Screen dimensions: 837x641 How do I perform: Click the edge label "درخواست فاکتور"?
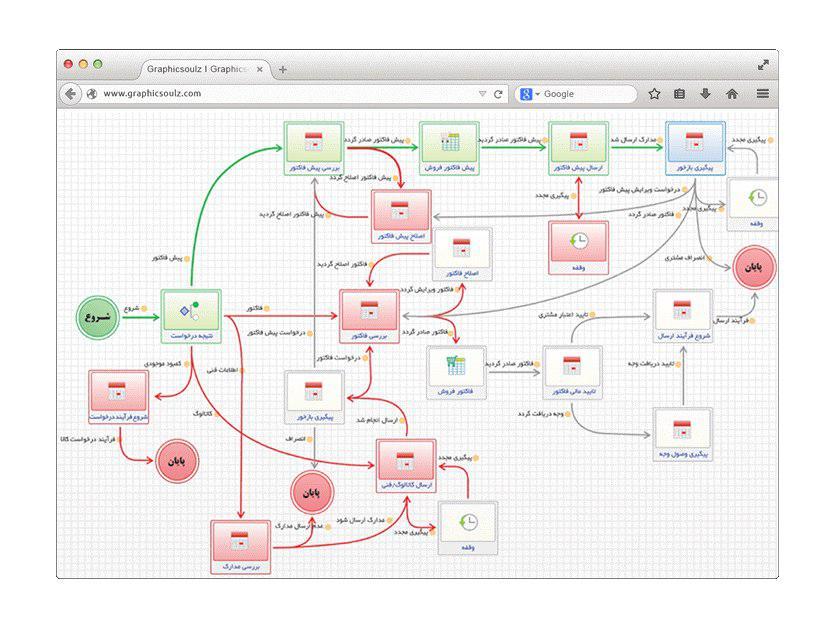click(x=338, y=358)
